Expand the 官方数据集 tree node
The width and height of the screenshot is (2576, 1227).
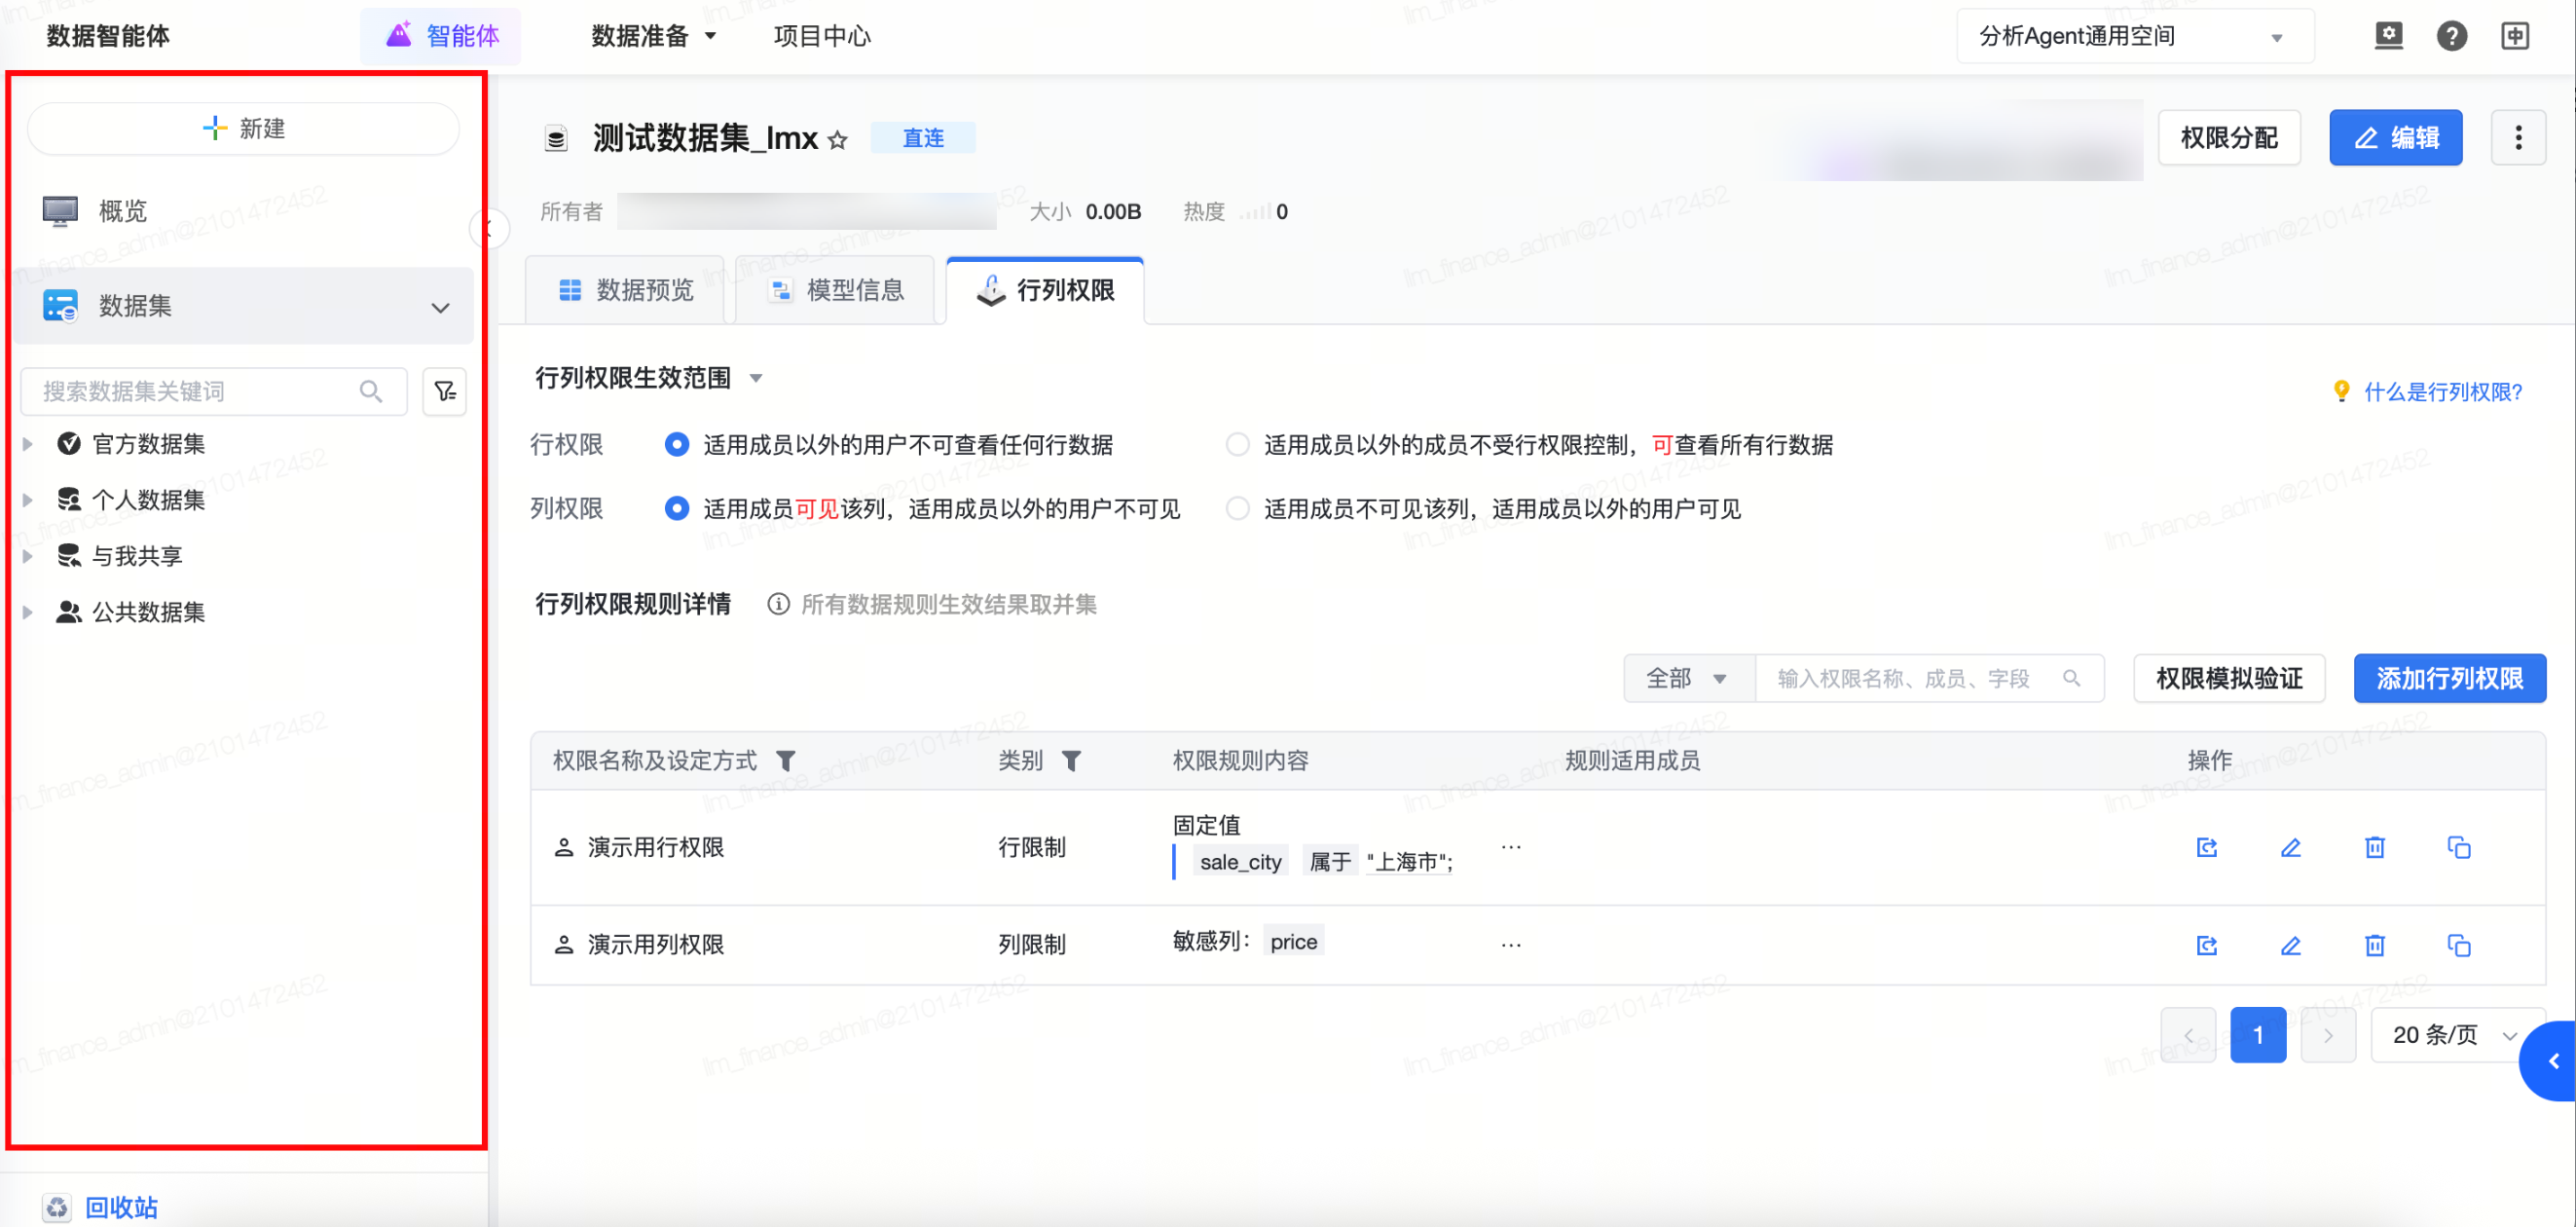click(x=28, y=444)
